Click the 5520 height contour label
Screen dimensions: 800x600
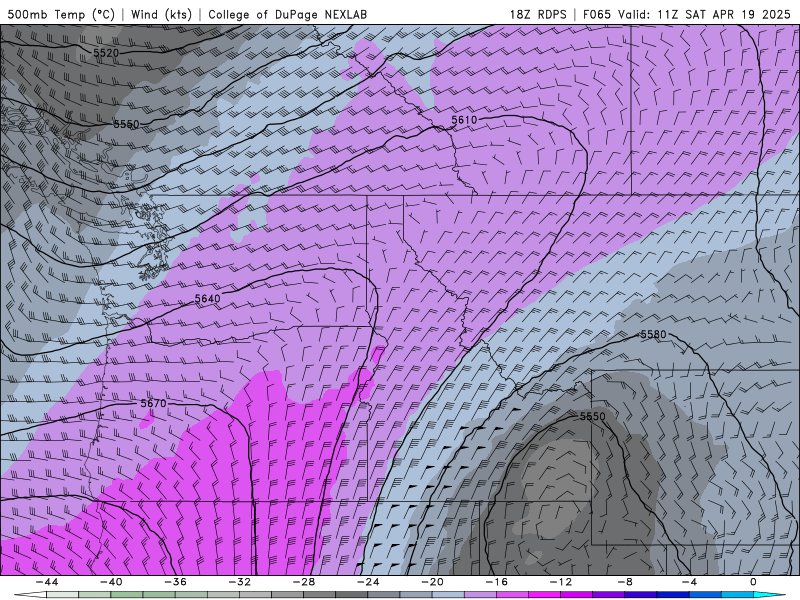pyautogui.click(x=106, y=53)
